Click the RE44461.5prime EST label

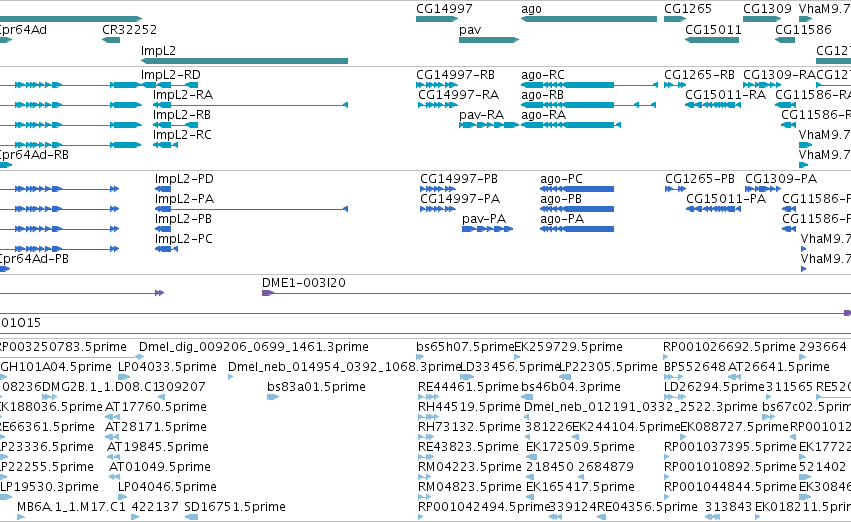point(468,387)
